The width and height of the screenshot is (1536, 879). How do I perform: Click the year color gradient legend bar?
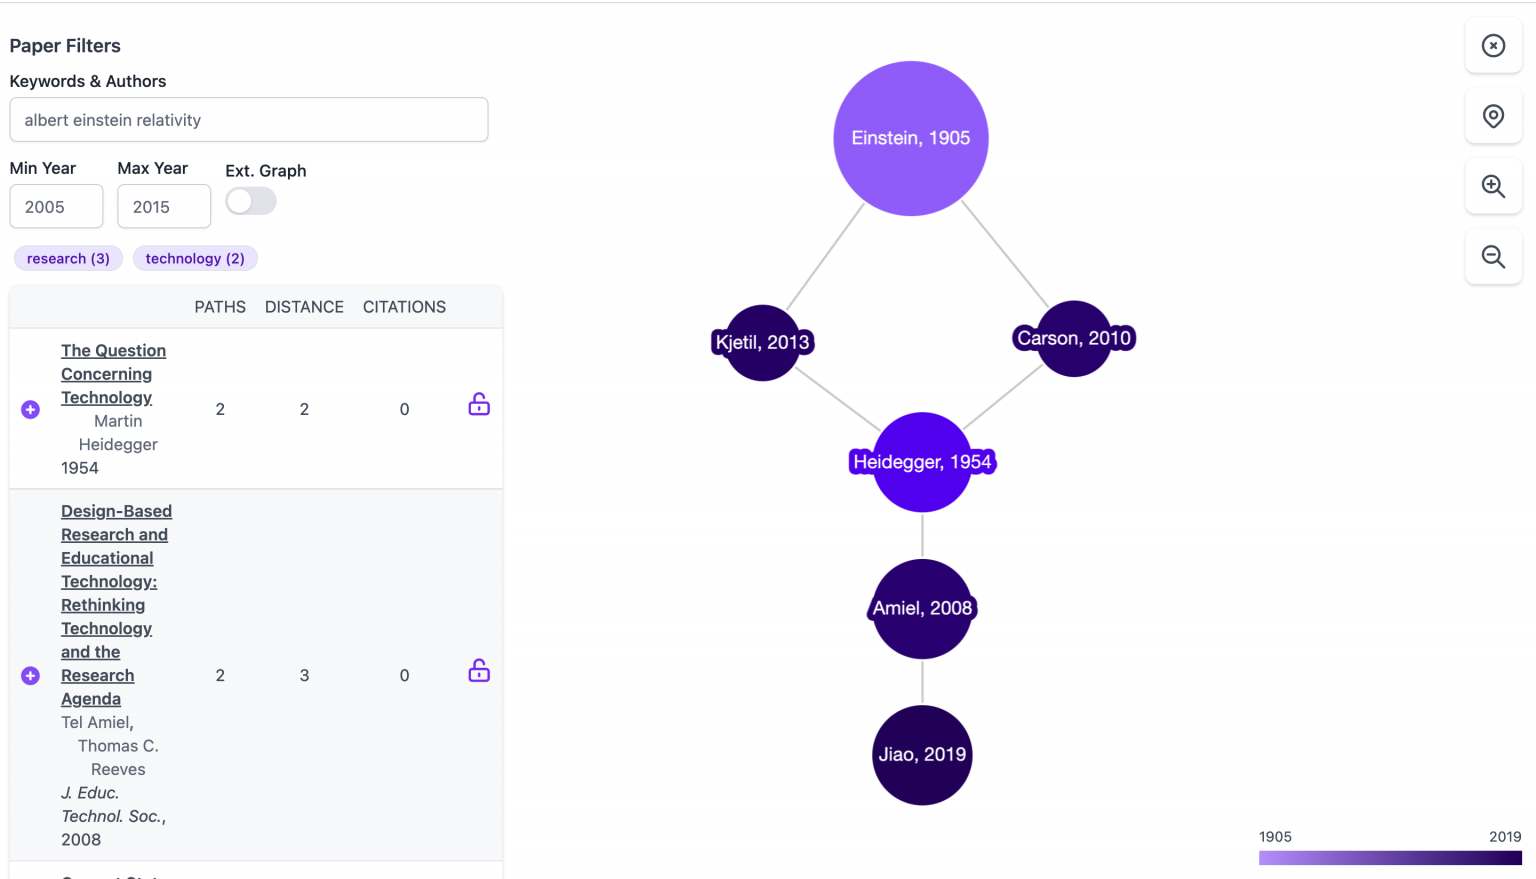(x=1390, y=858)
